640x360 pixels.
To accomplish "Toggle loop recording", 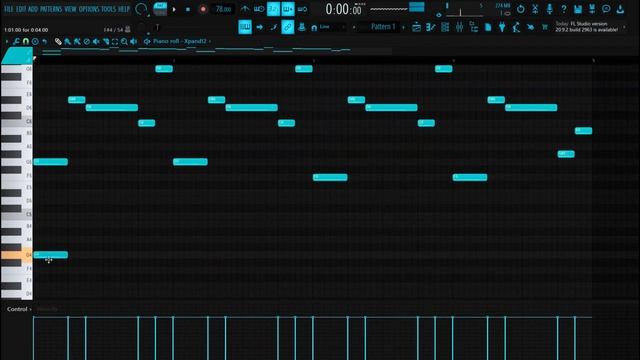I will pyautogui.click(x=302, y=9).
